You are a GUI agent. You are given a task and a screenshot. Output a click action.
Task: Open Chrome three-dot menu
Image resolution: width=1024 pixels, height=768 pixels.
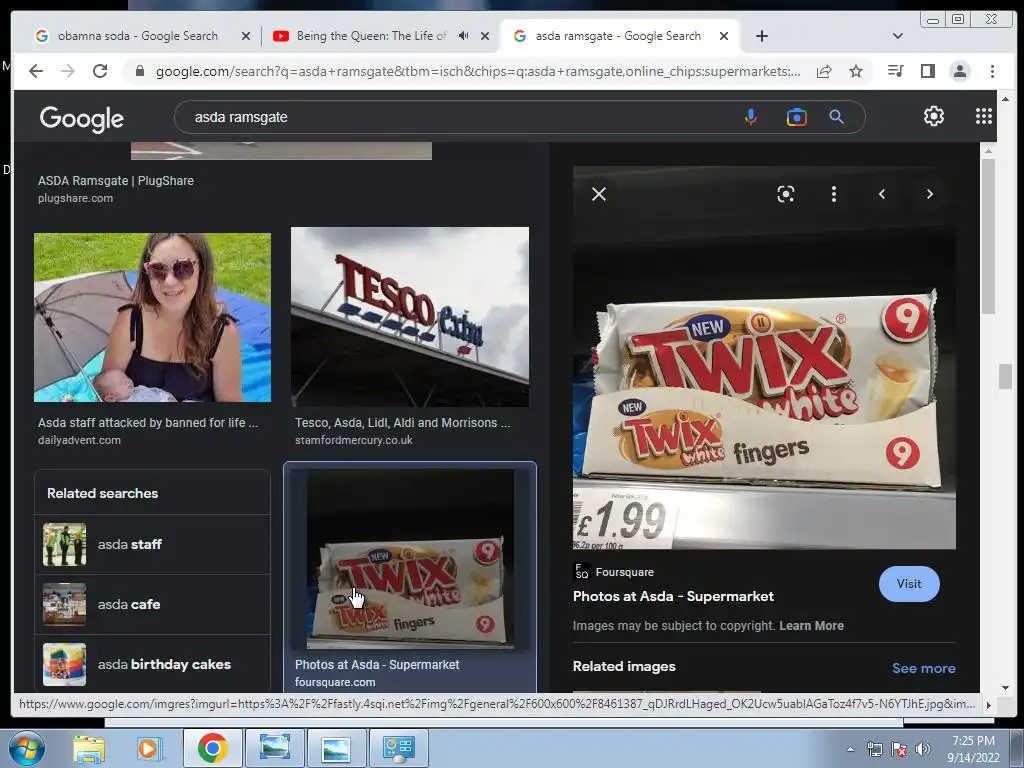992,71
